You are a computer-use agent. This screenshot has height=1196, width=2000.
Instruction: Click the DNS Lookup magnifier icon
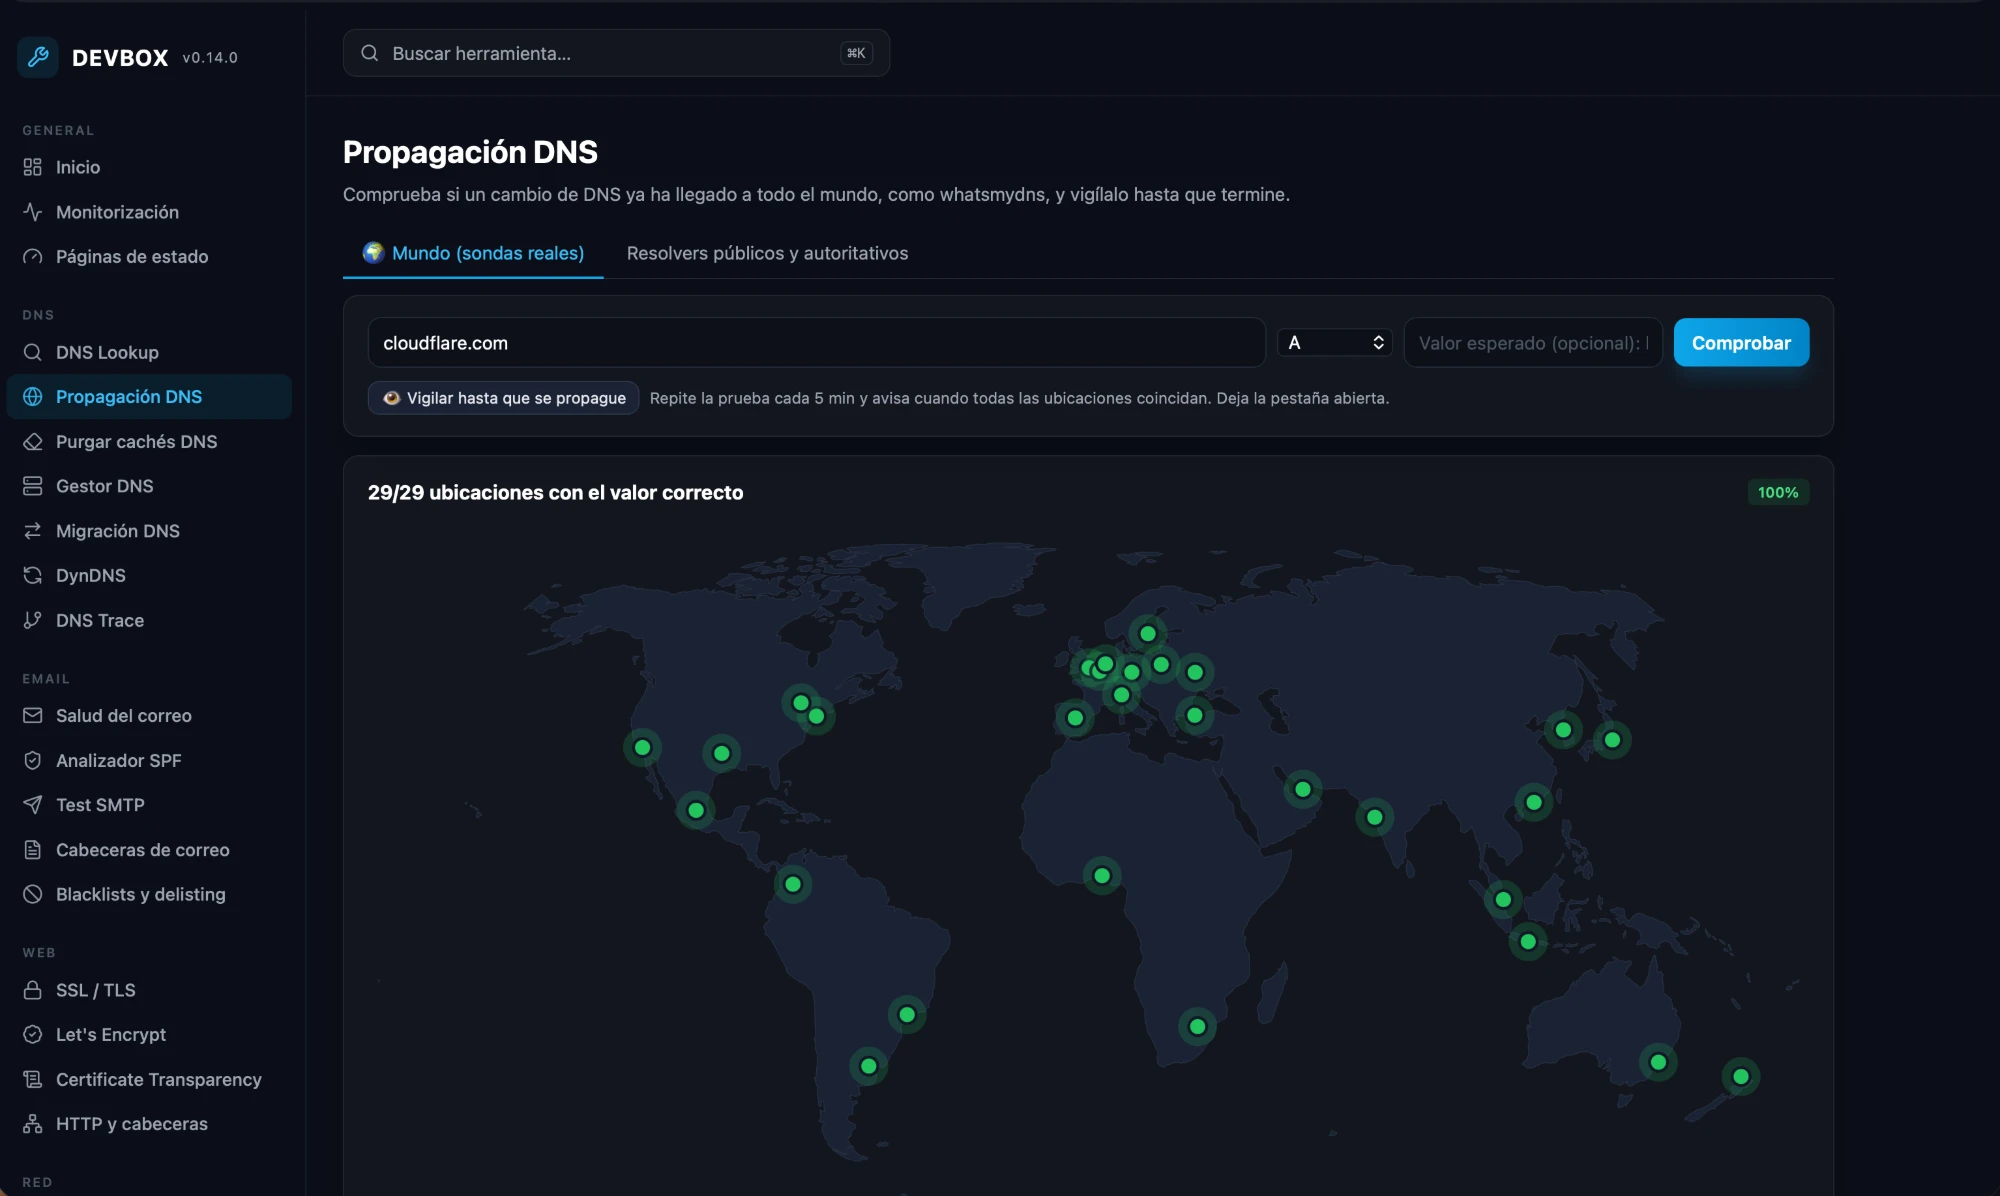[33, 352]
